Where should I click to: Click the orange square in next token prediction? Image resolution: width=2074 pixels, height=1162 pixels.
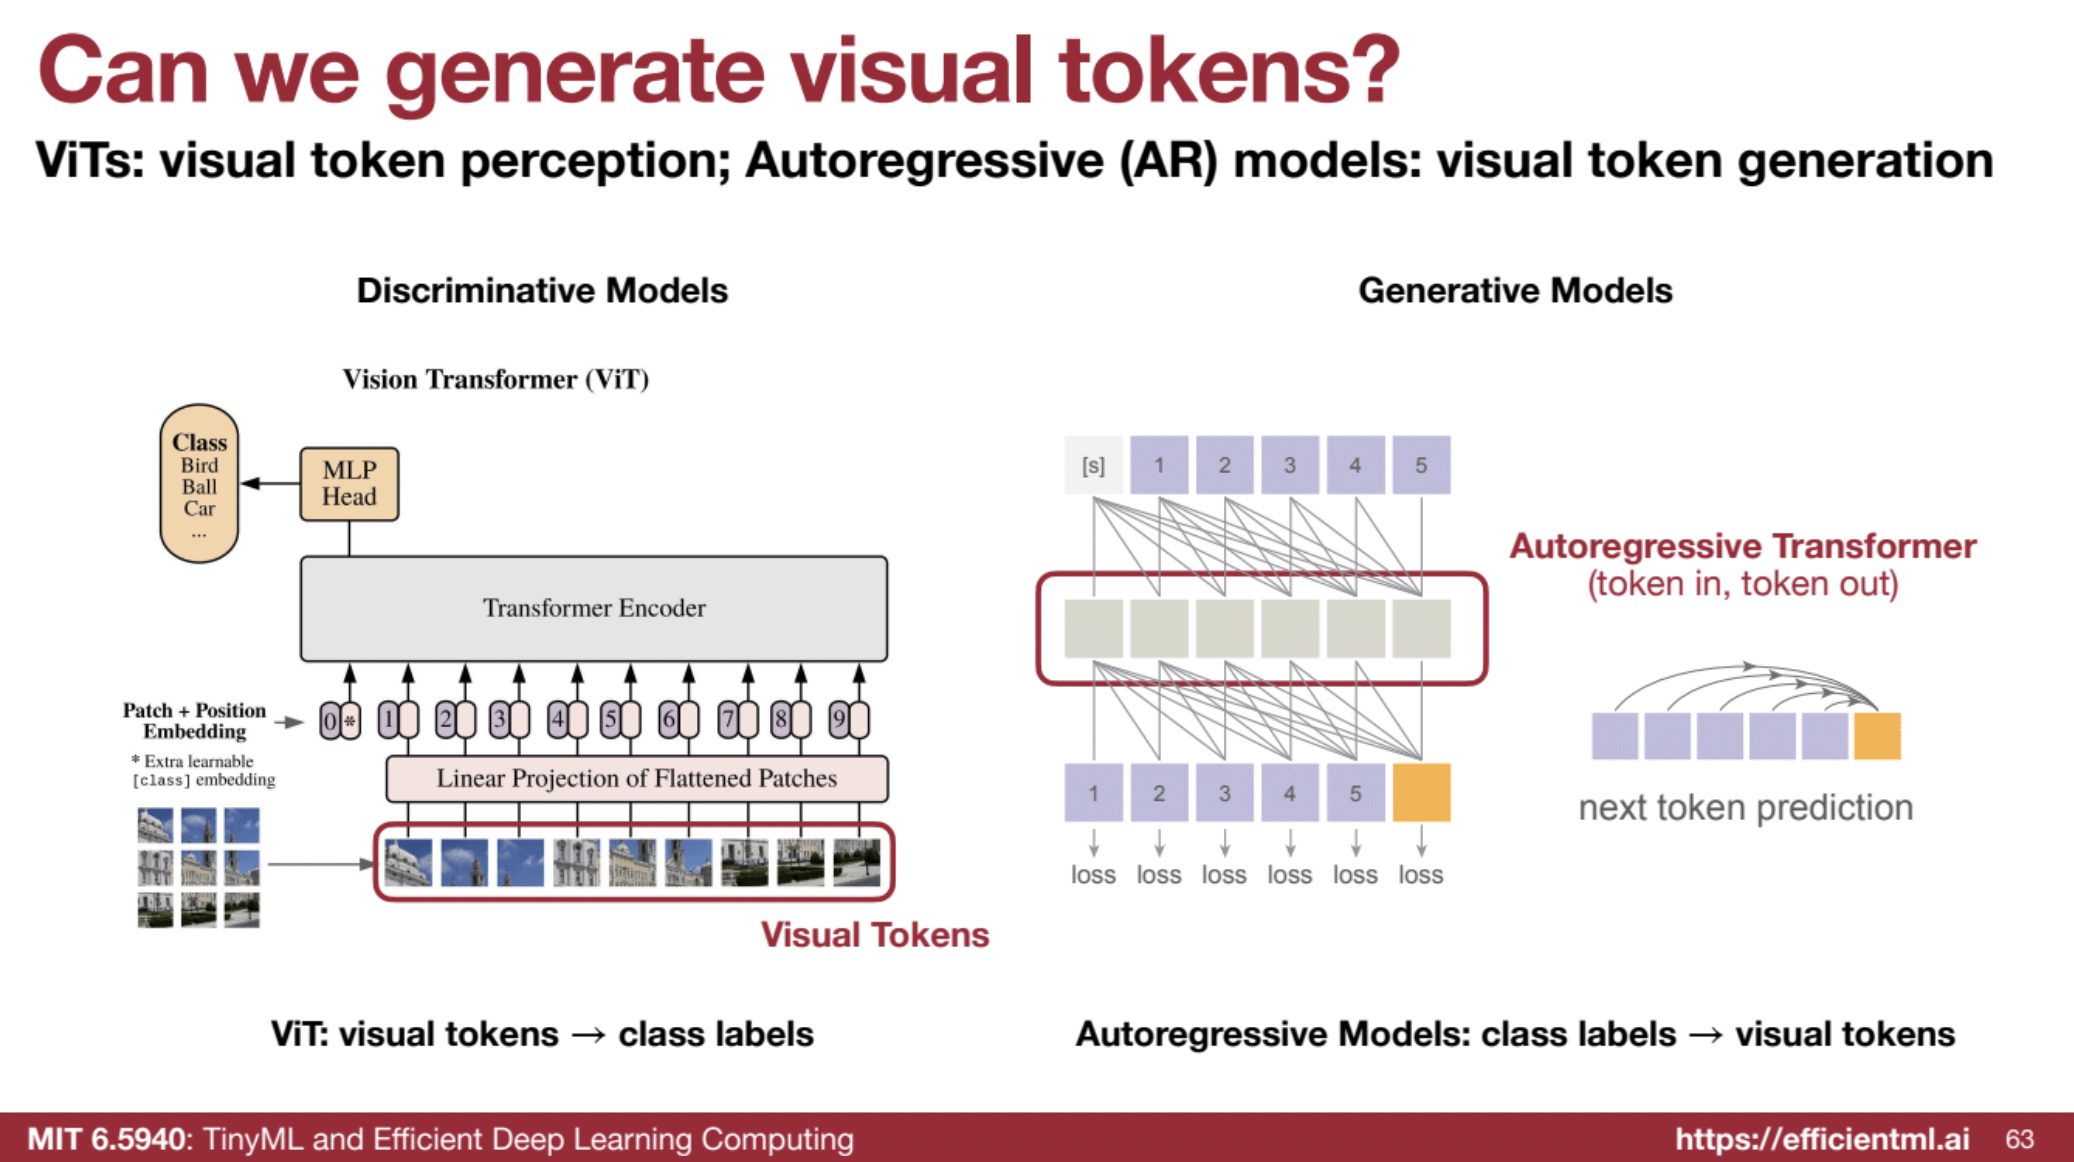pyautogui.click(x=1876, y=736)
